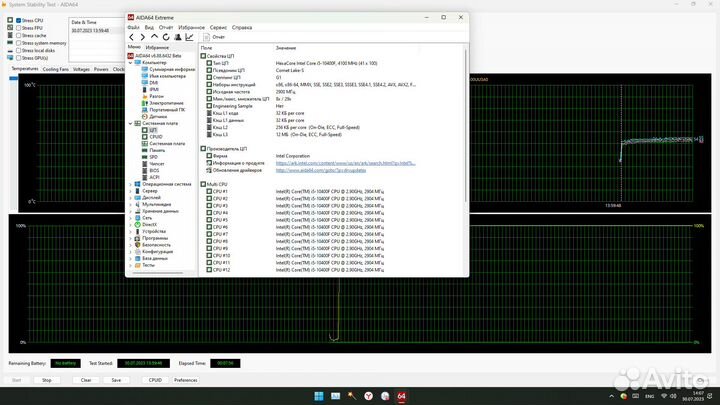The width and height of the screenshot is (720, 405).
Task: Expand the Операционная система tree node
Action: click(130, 184)
